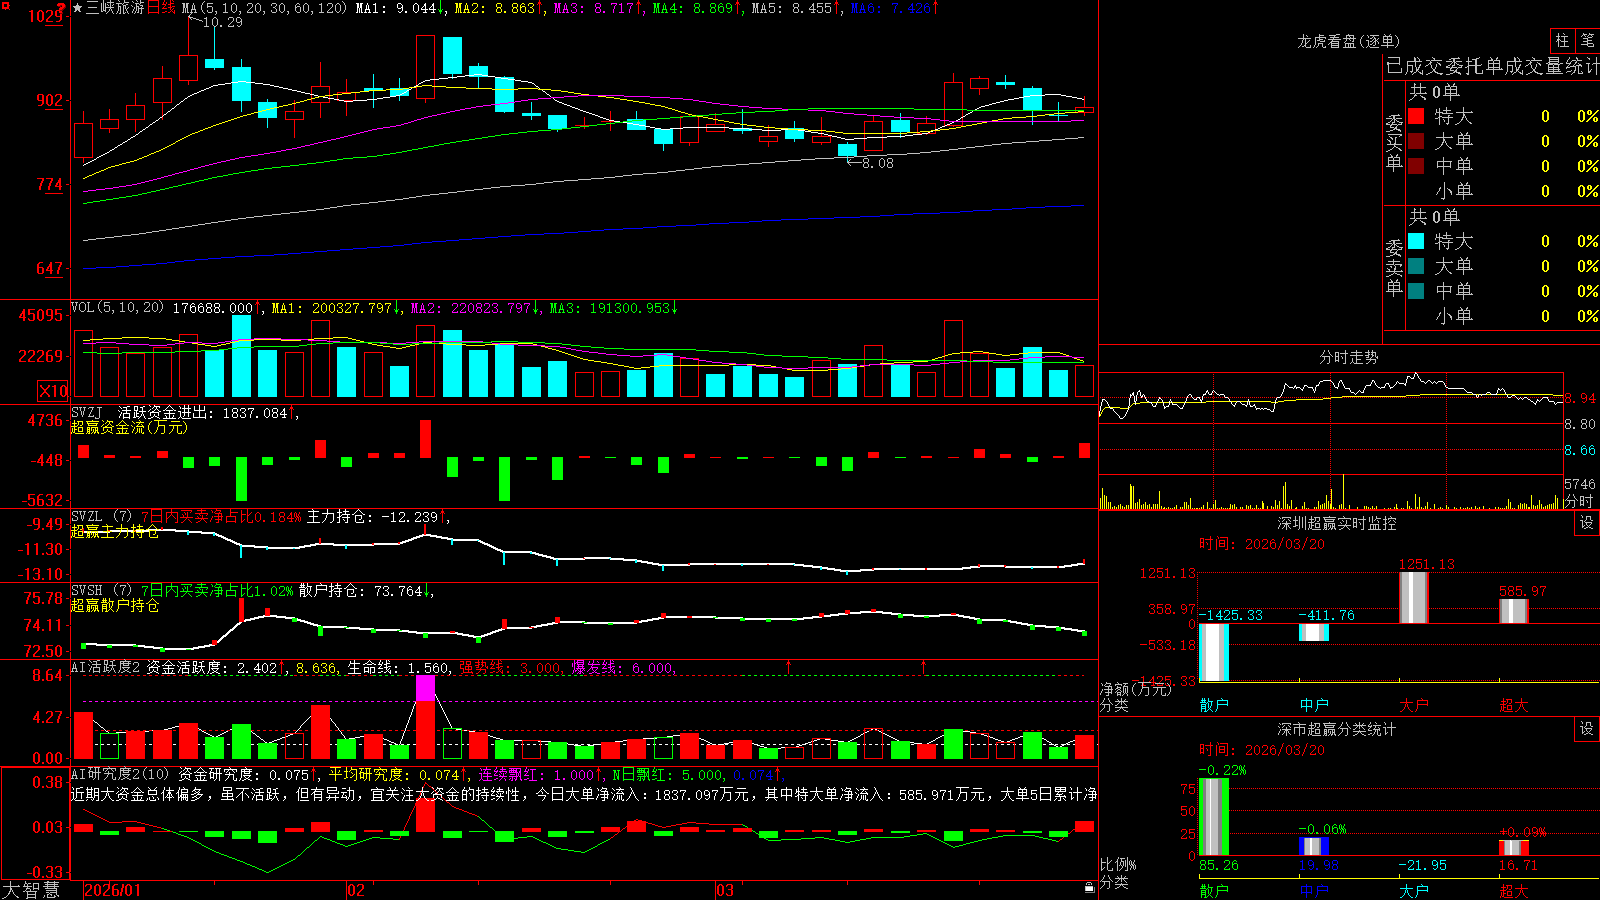Select the AI研究度2(10) indicator label
The height and width of the screenshot is (900, 1600).
(x=120, y=774)
